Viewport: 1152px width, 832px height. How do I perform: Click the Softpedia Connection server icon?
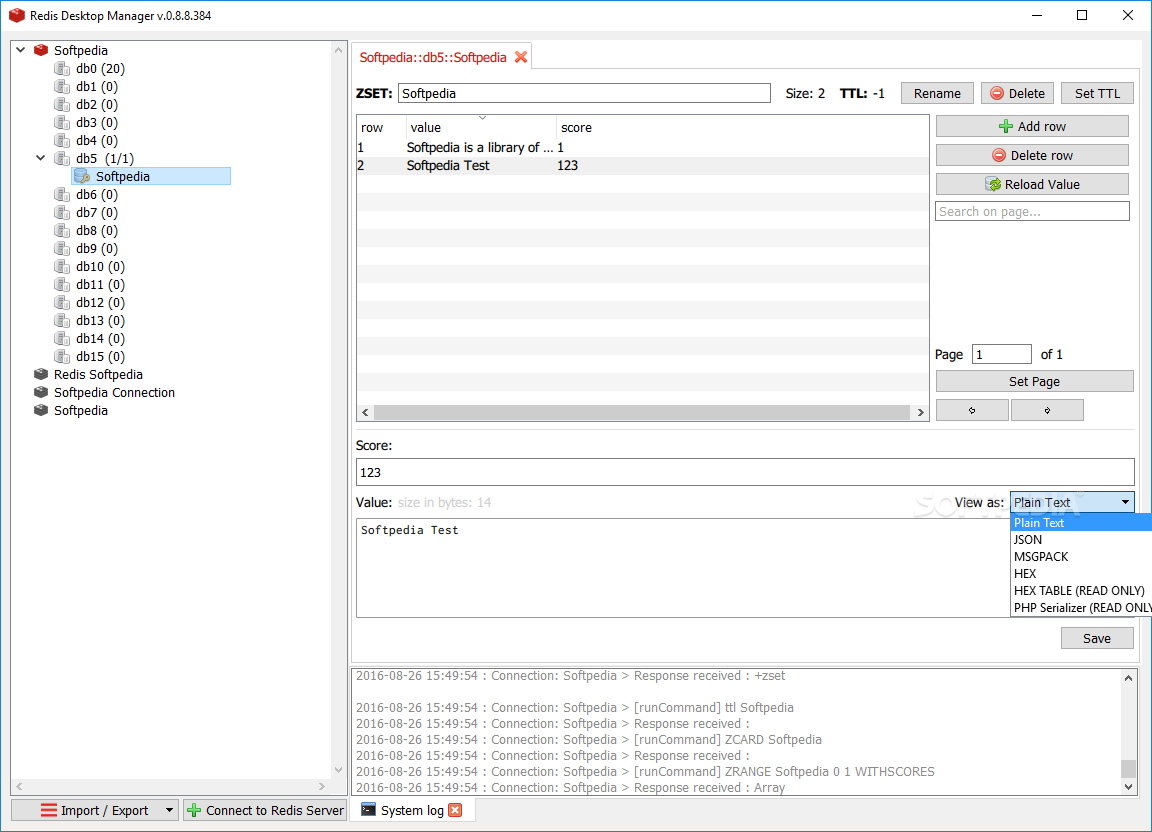pyautogui.click(x=41, y=392)
